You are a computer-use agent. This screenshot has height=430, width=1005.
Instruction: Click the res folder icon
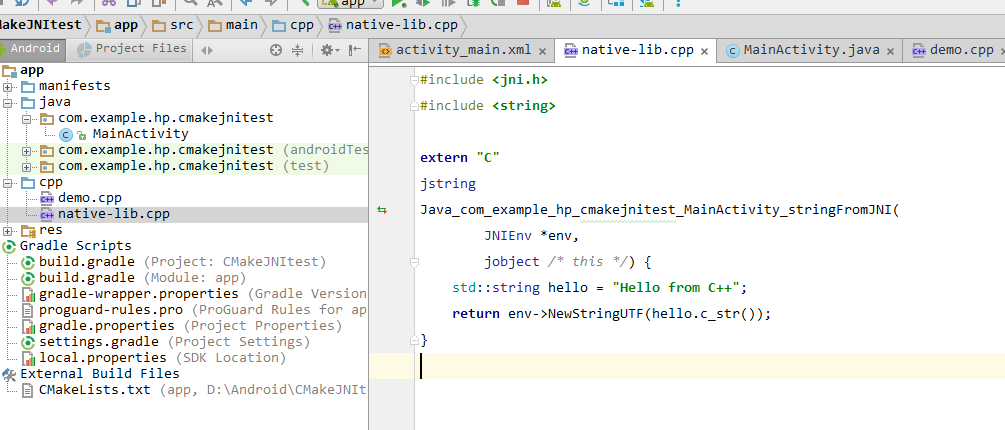pyautogui.click(x=28, y=231)
